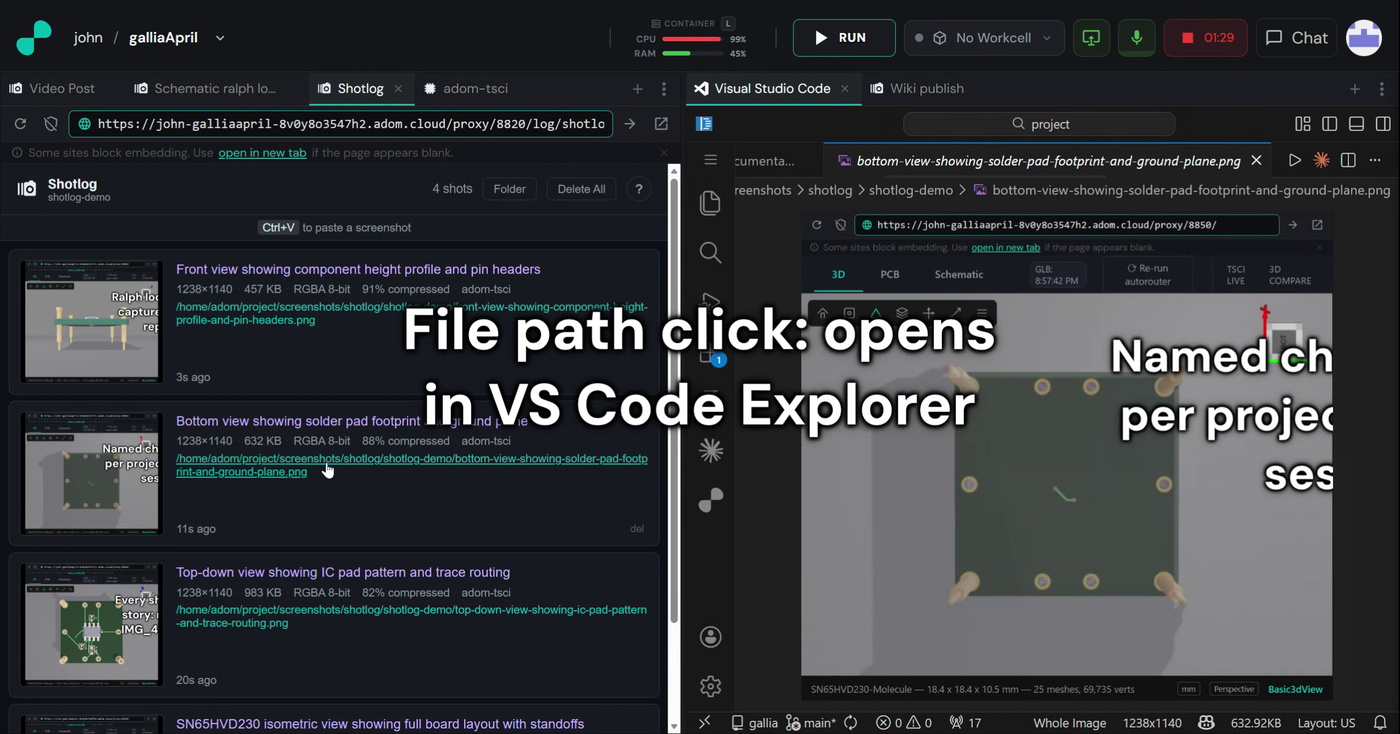This screenshot has height=734, width=1400.
Task: Open the VS Code Search icon
Action: [711, 252]
